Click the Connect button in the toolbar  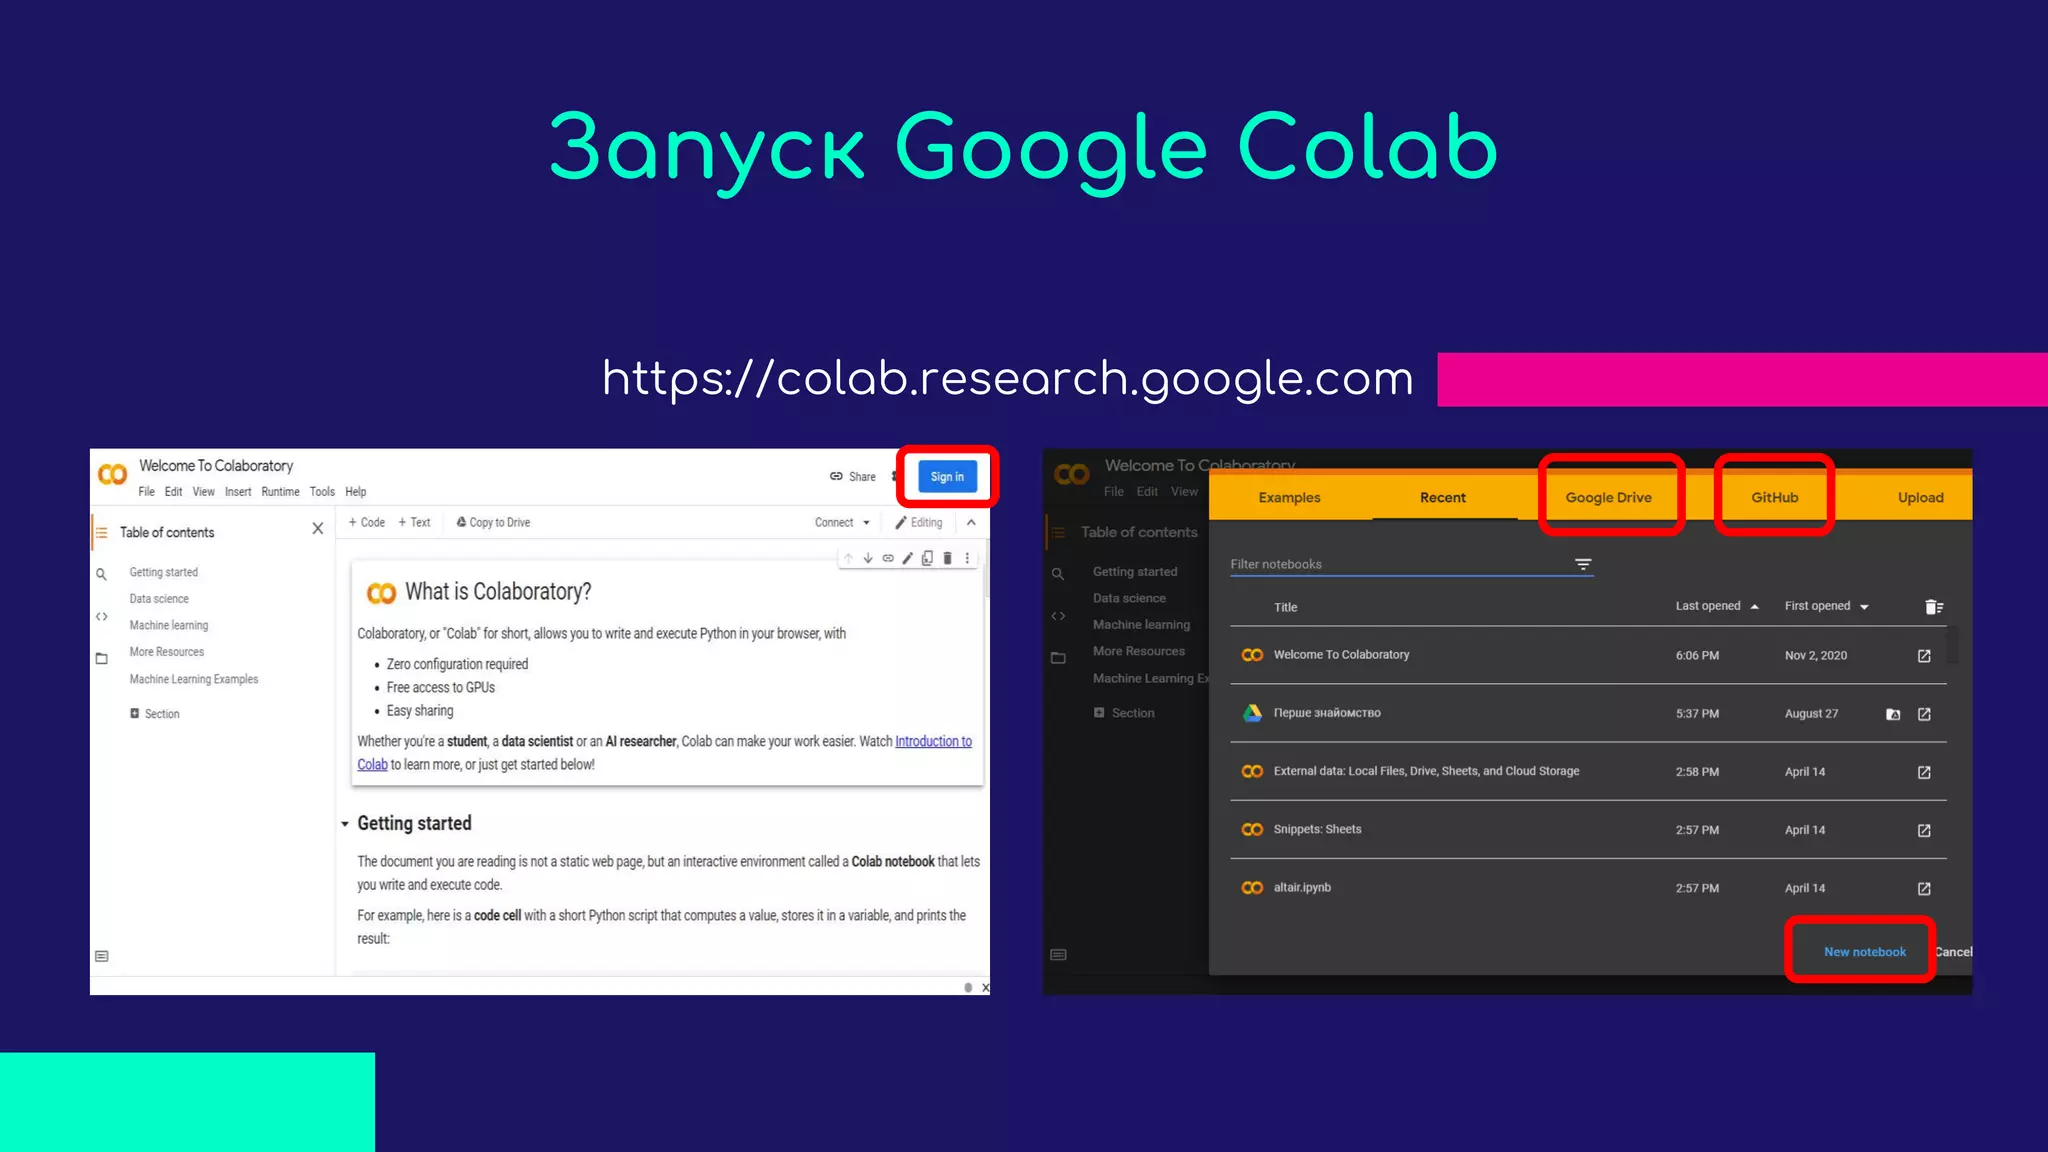pos(834,523)
